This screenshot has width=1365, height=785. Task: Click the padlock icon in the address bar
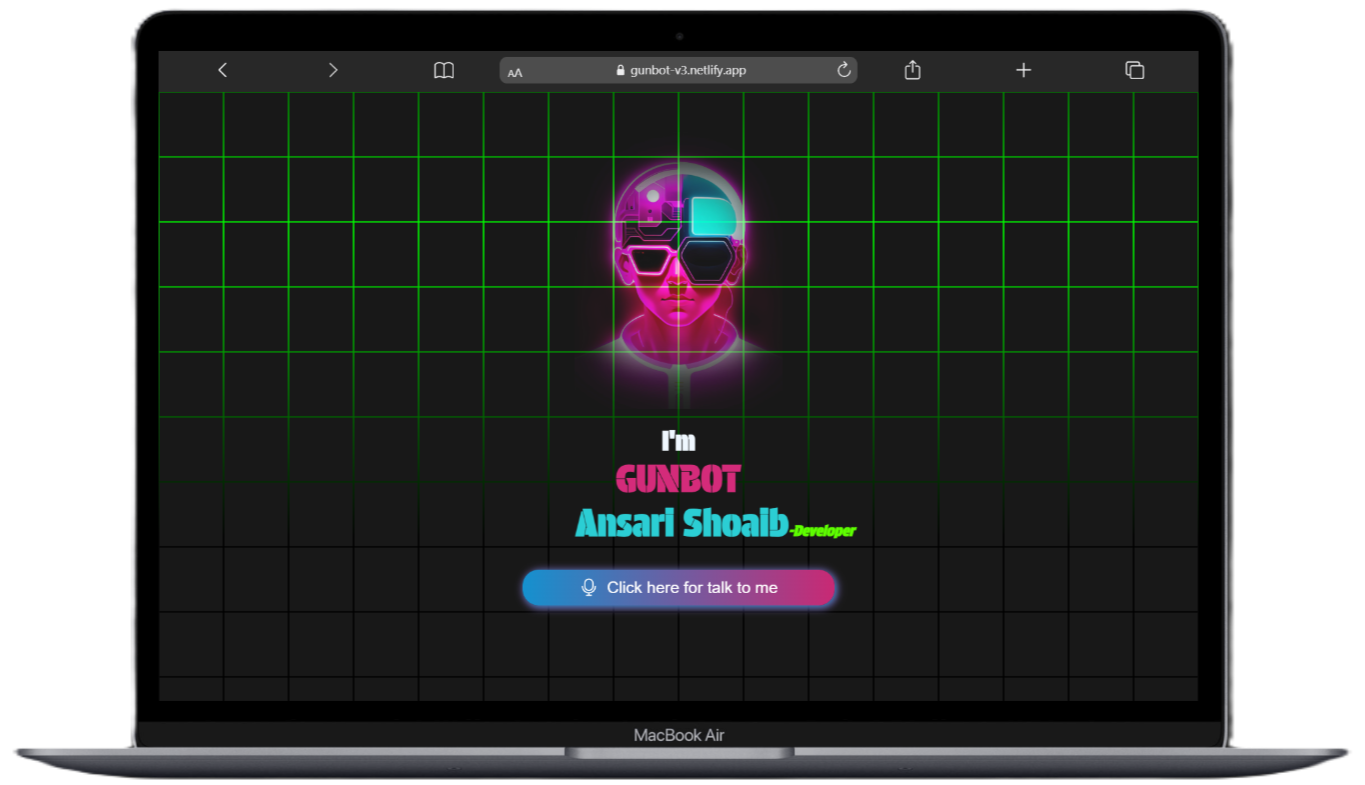(x=620, y=71)
